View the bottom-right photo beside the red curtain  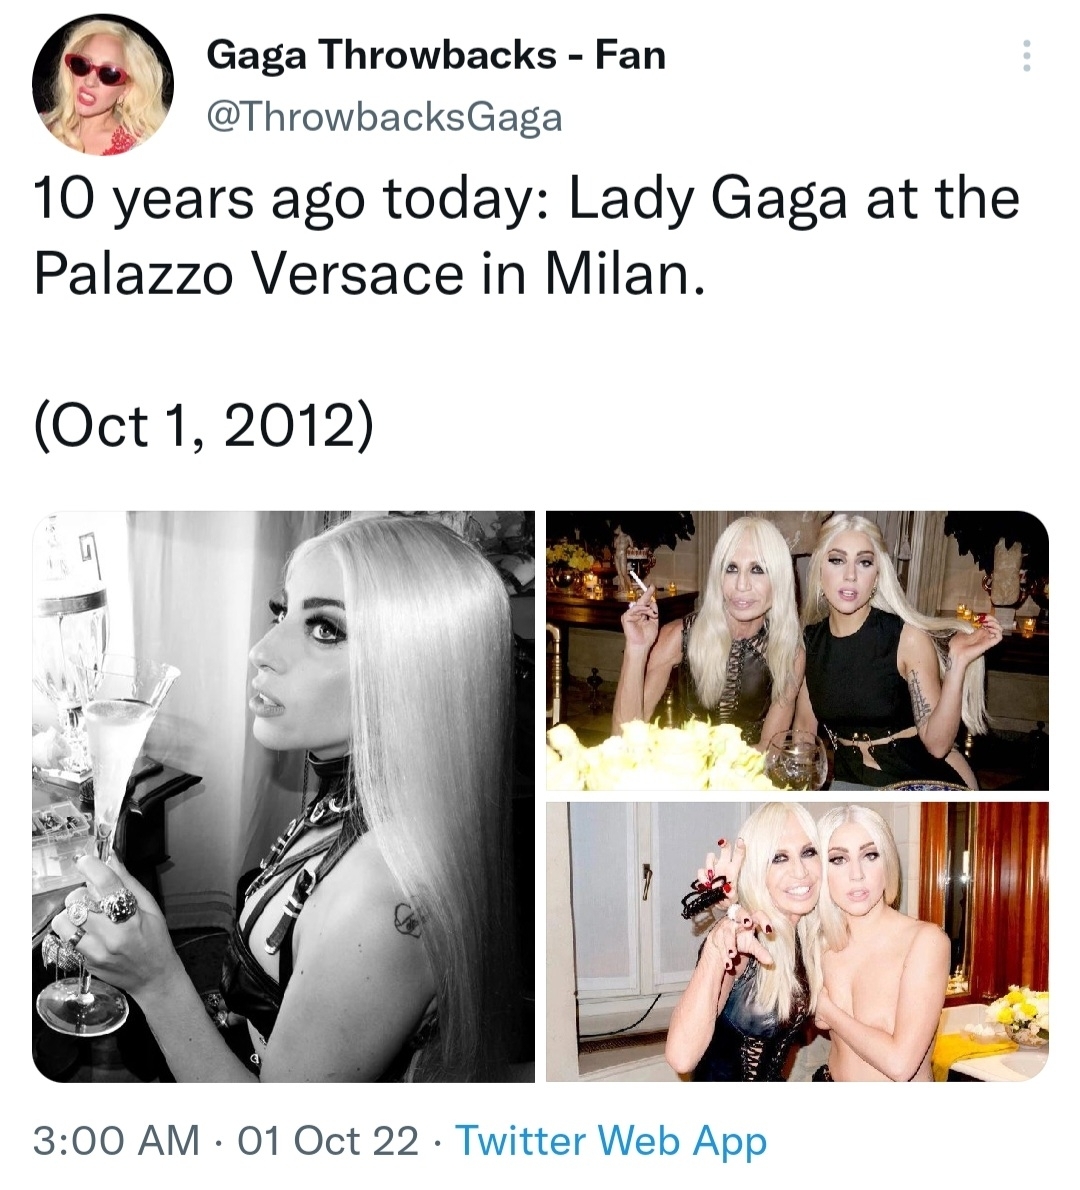[798, 942]
